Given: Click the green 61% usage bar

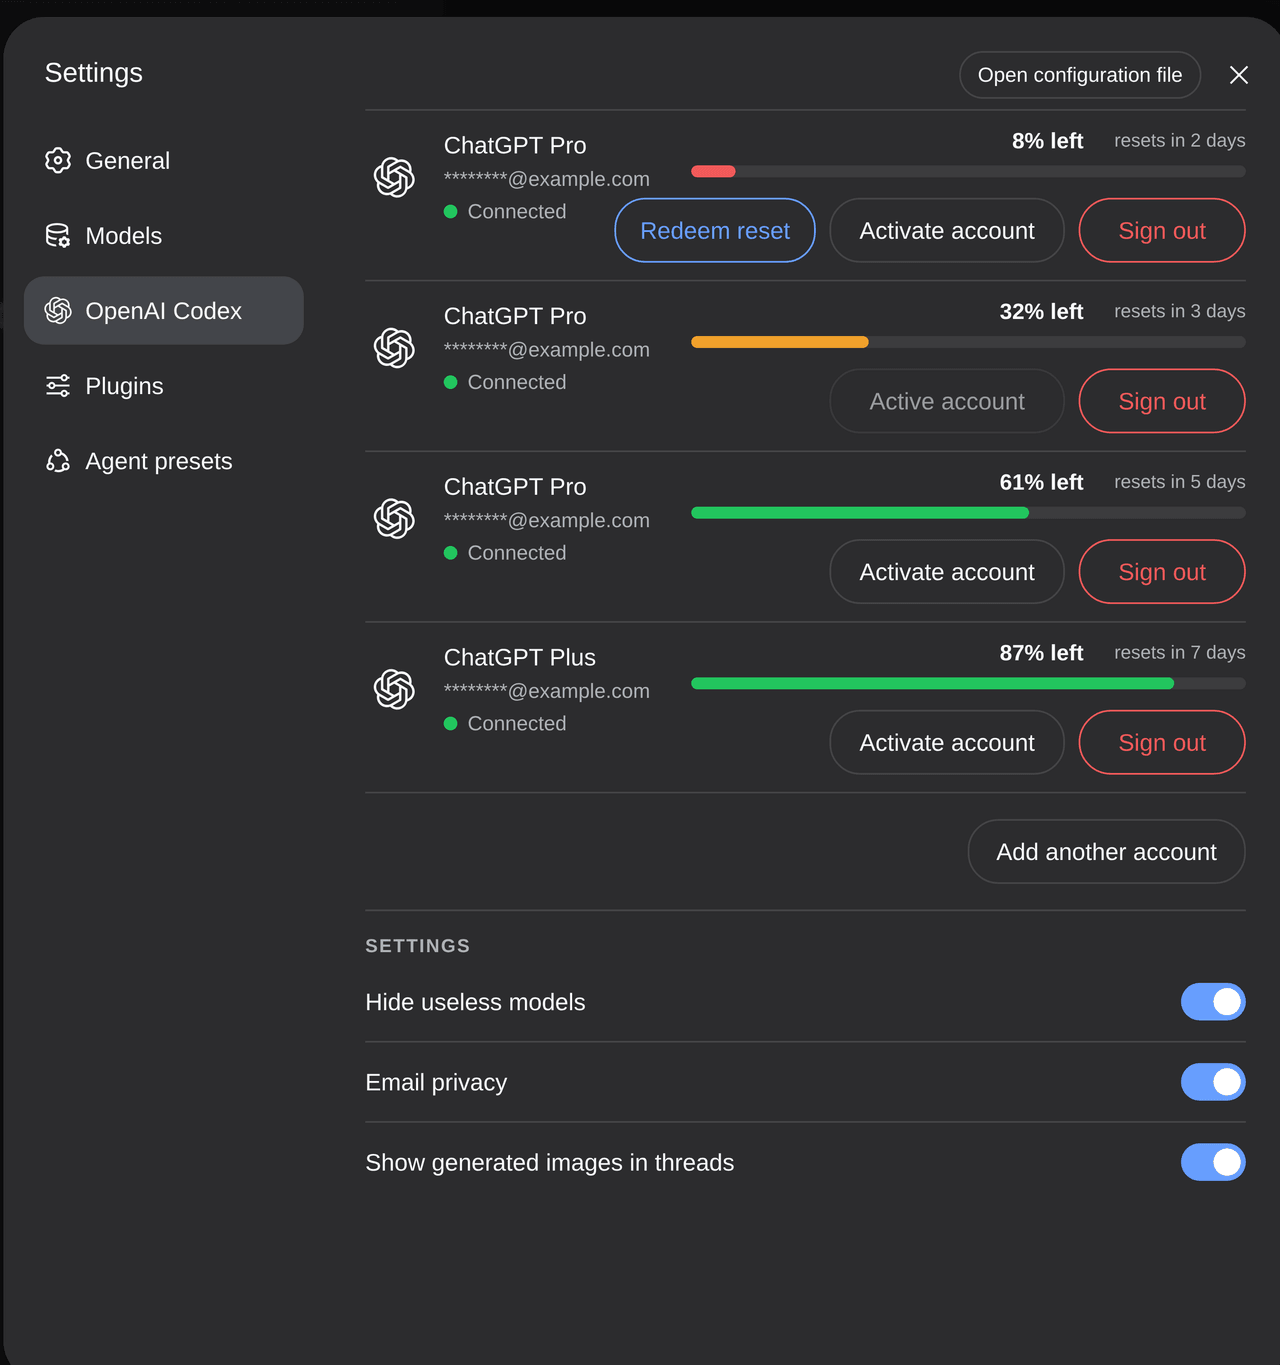Looking at the screenshot, I should click(x=860, y=513).
